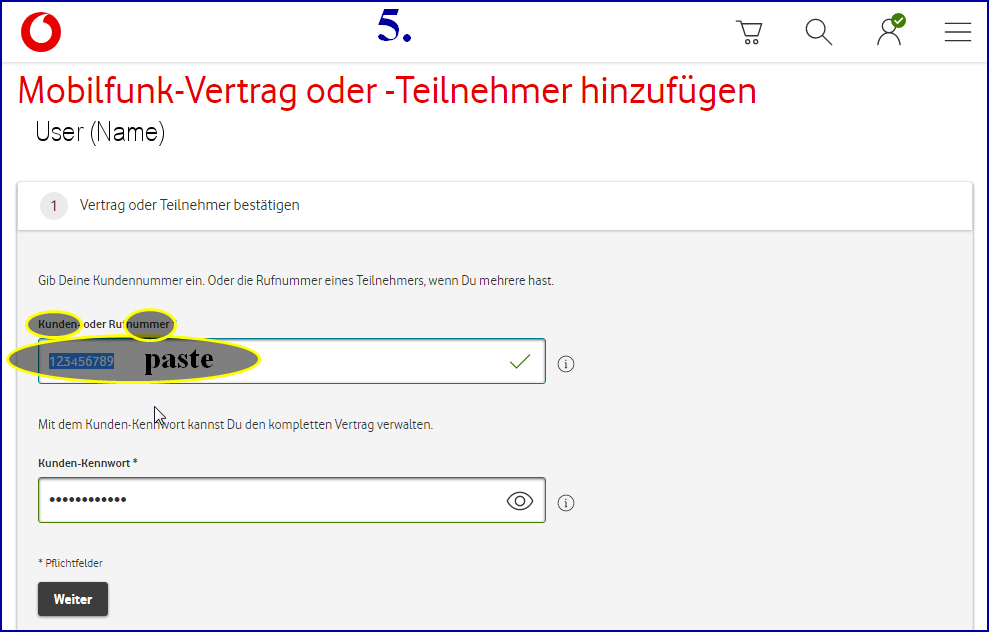Open the shopping cart icon
The image size is (989, 632).
(x=749, y=32)
